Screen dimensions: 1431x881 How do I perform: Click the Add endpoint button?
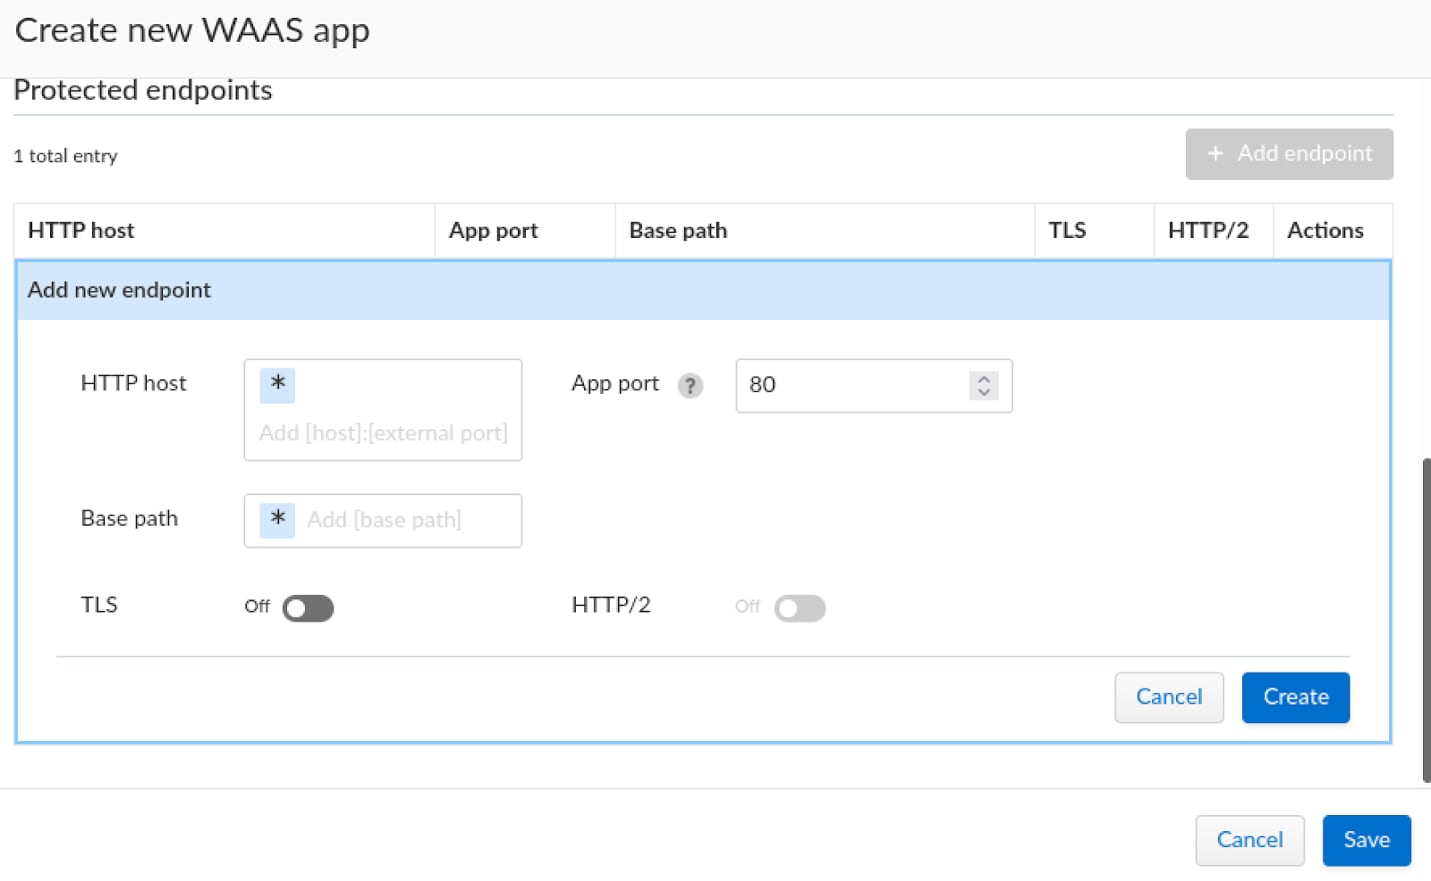1289,154
